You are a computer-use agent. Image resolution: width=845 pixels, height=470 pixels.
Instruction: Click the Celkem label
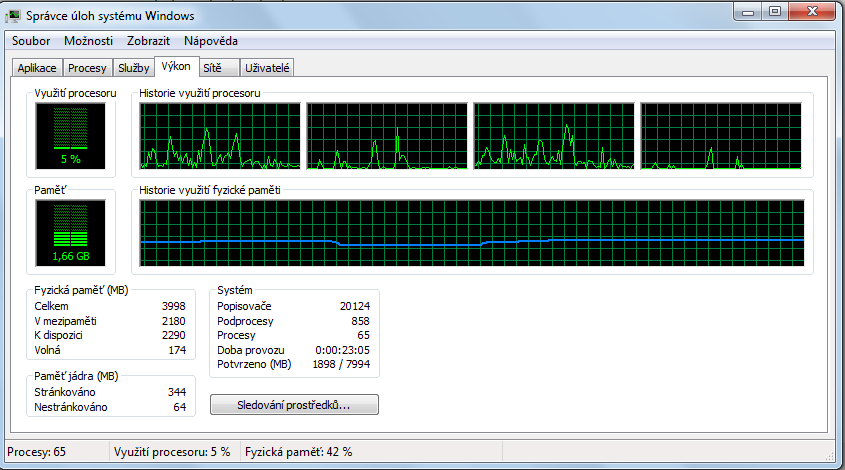click(51, 306)
